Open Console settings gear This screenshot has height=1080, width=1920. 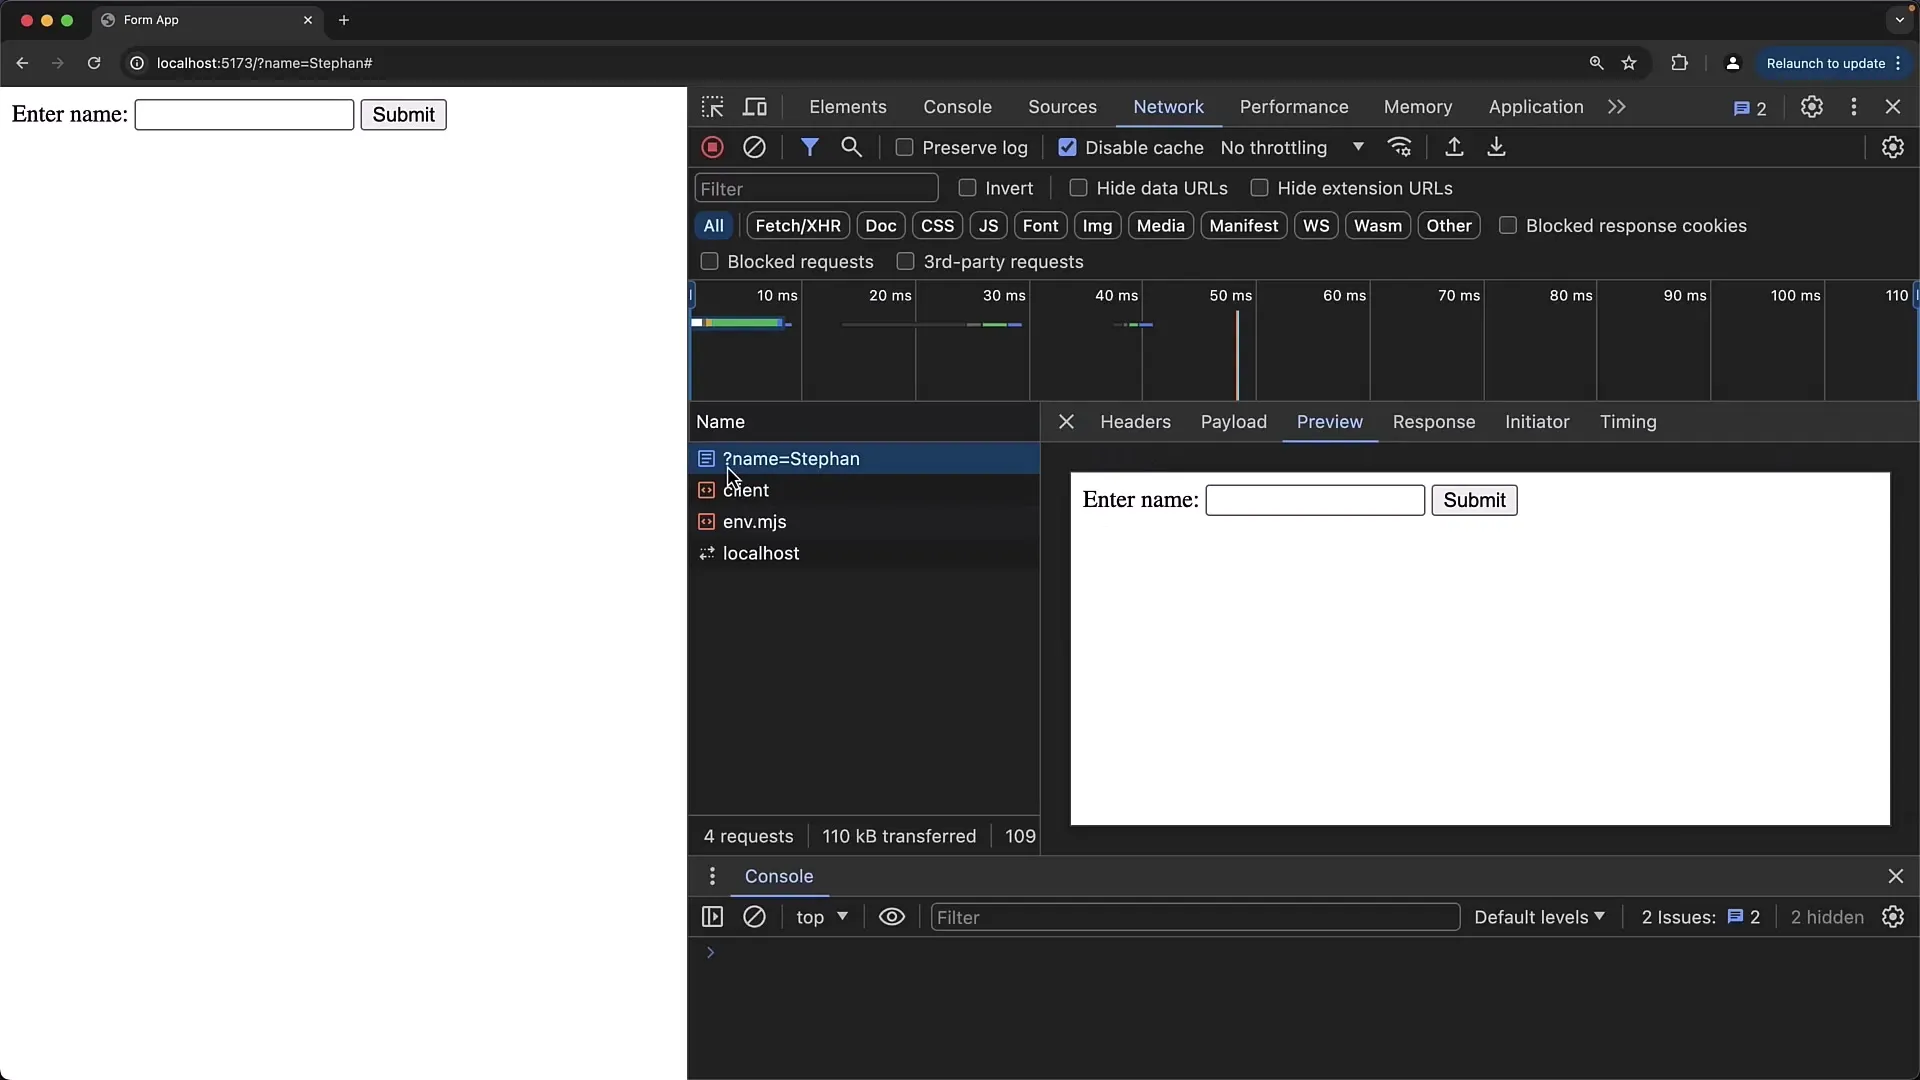tap(1893, 917)
